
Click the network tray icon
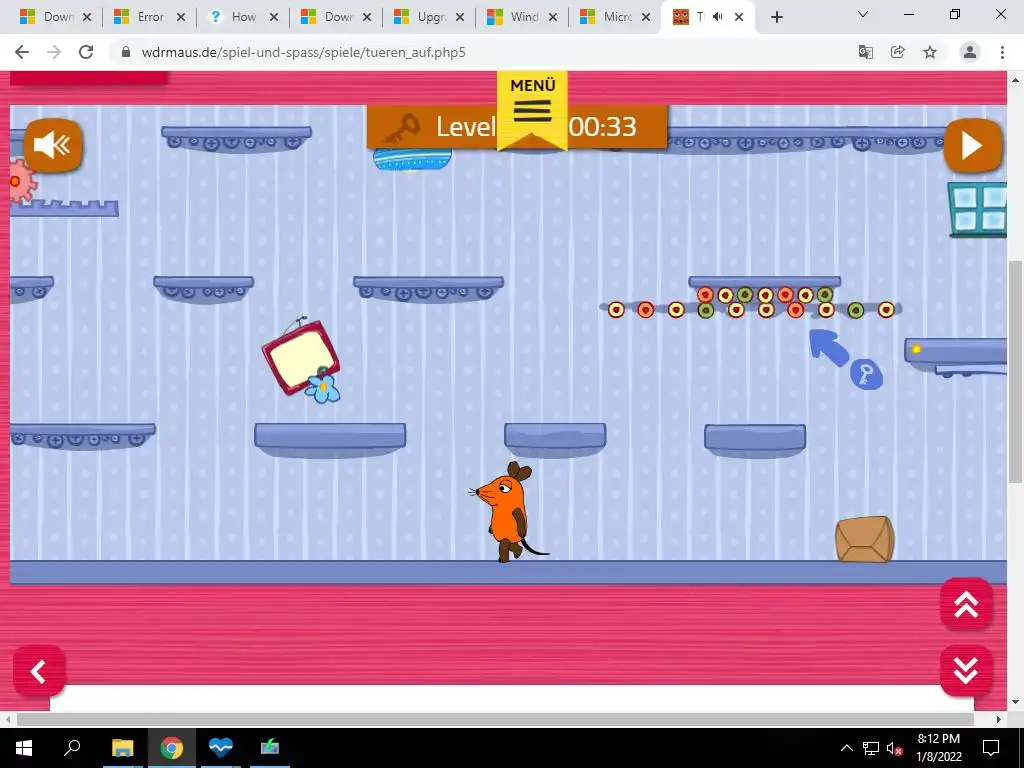pos(871,748)
